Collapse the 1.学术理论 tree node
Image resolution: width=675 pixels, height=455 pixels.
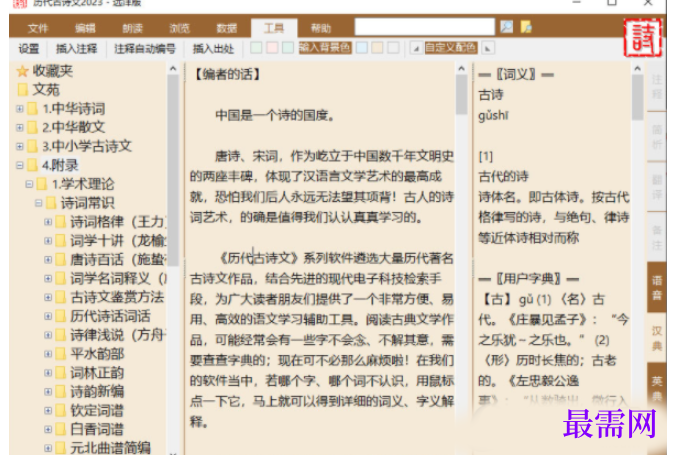pyautogui.click(x=29, y=184)
